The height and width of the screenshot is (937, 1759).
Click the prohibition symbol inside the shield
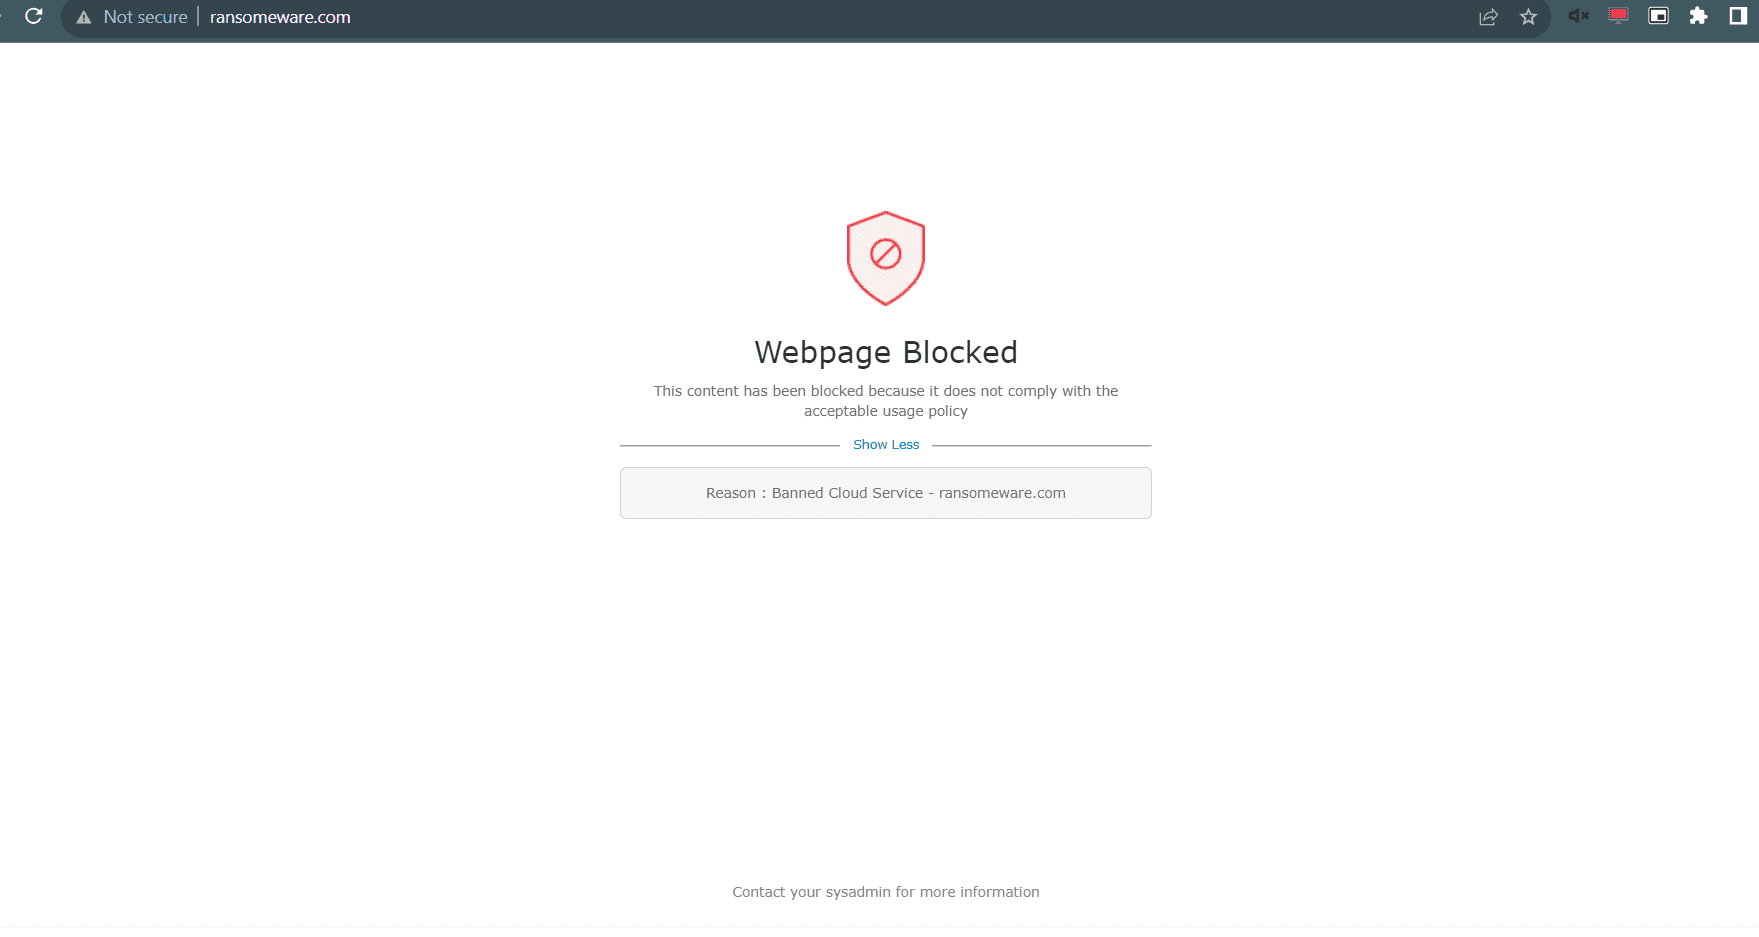pyautogui.click(x=885, y=254)
